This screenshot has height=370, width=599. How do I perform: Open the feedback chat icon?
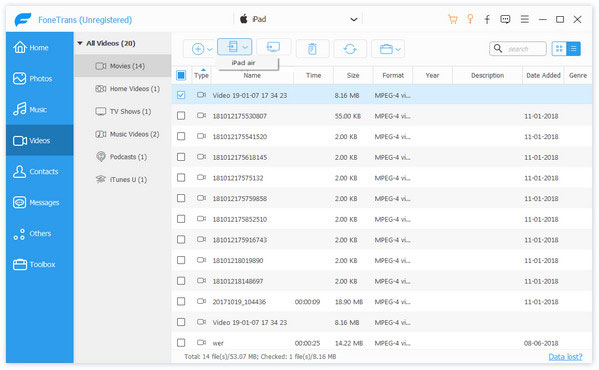[505, 19]
